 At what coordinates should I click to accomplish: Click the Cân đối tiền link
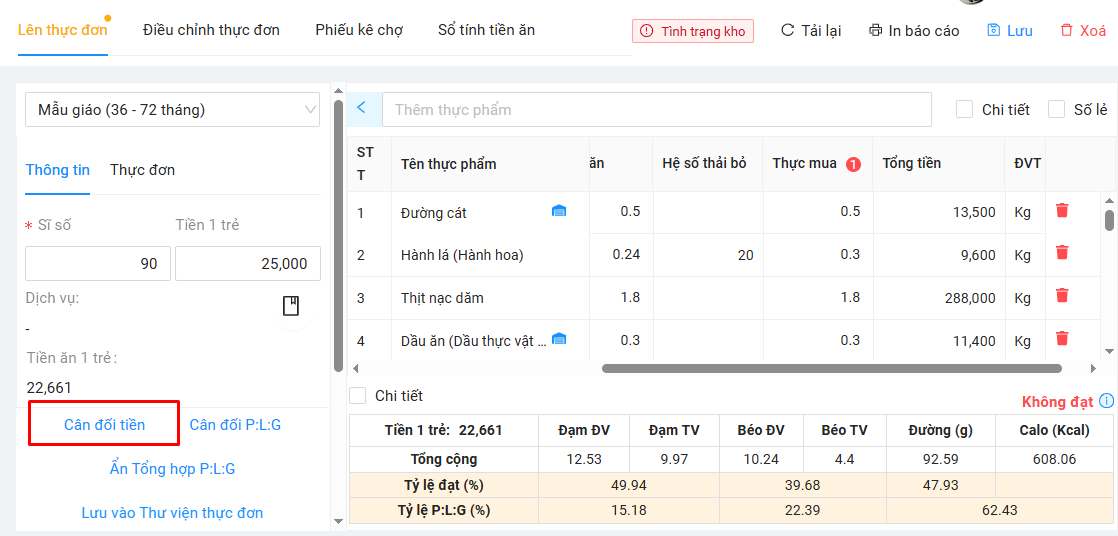pyautogui.click(x=104, y=425)
